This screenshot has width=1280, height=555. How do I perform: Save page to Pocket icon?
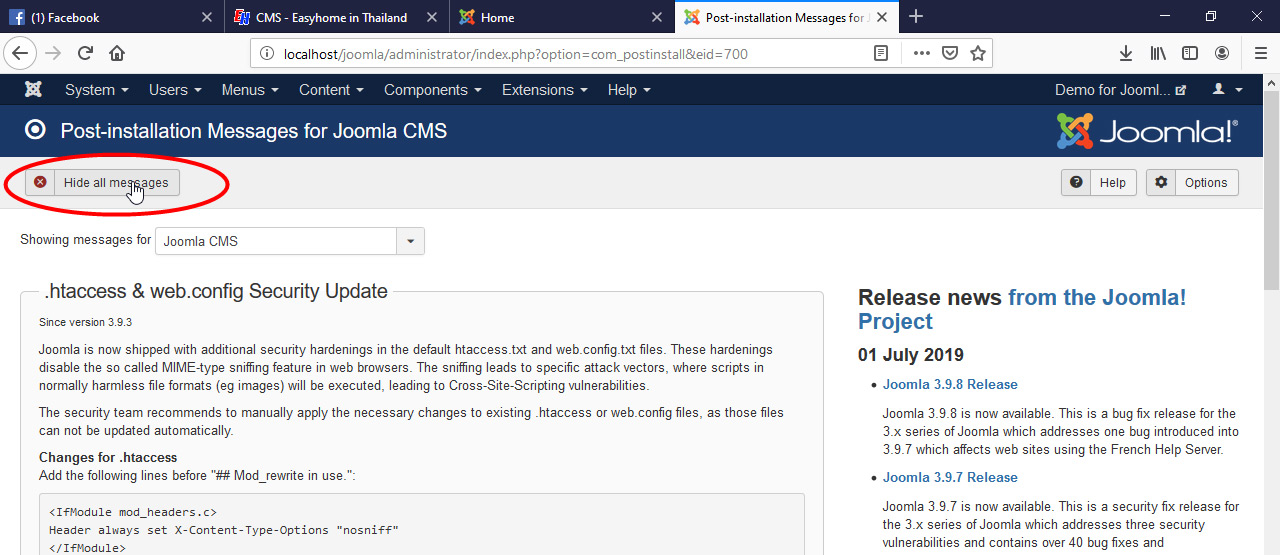tap(950, 53)
